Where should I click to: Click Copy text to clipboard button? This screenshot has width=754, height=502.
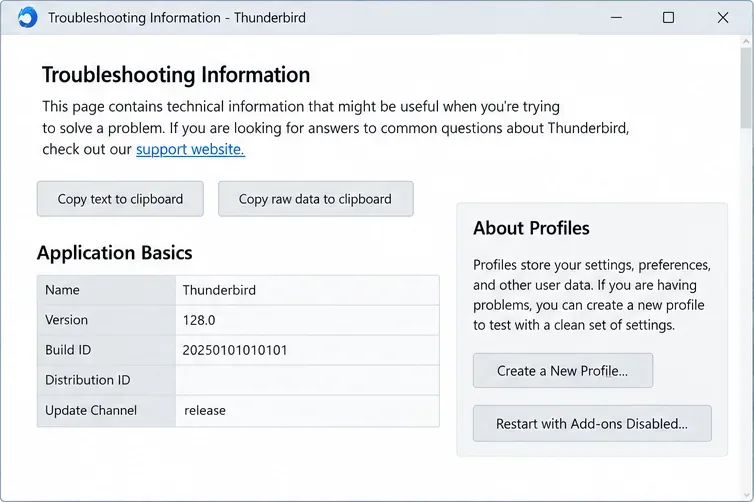pos(120,199)
